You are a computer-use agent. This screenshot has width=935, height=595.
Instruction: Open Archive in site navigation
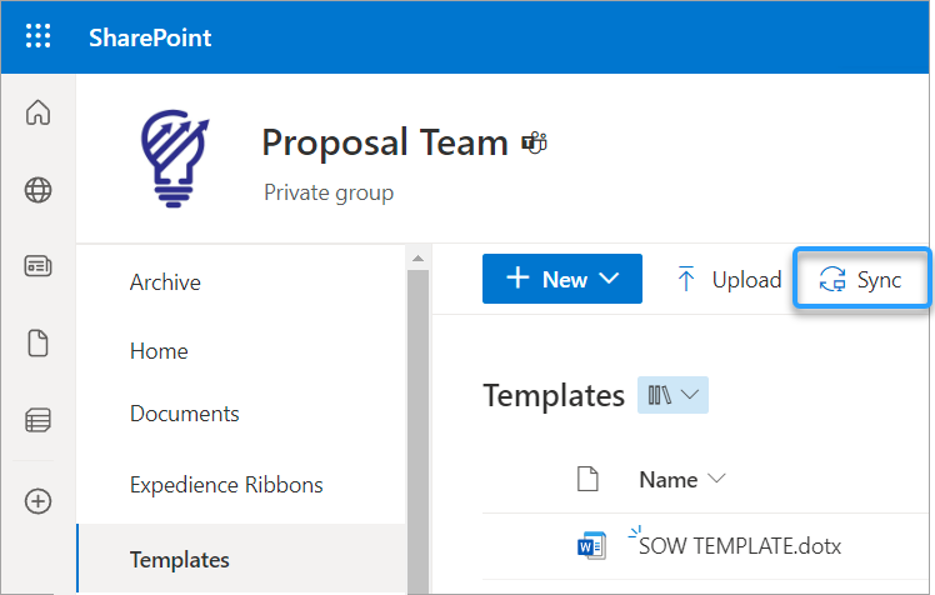165,283
